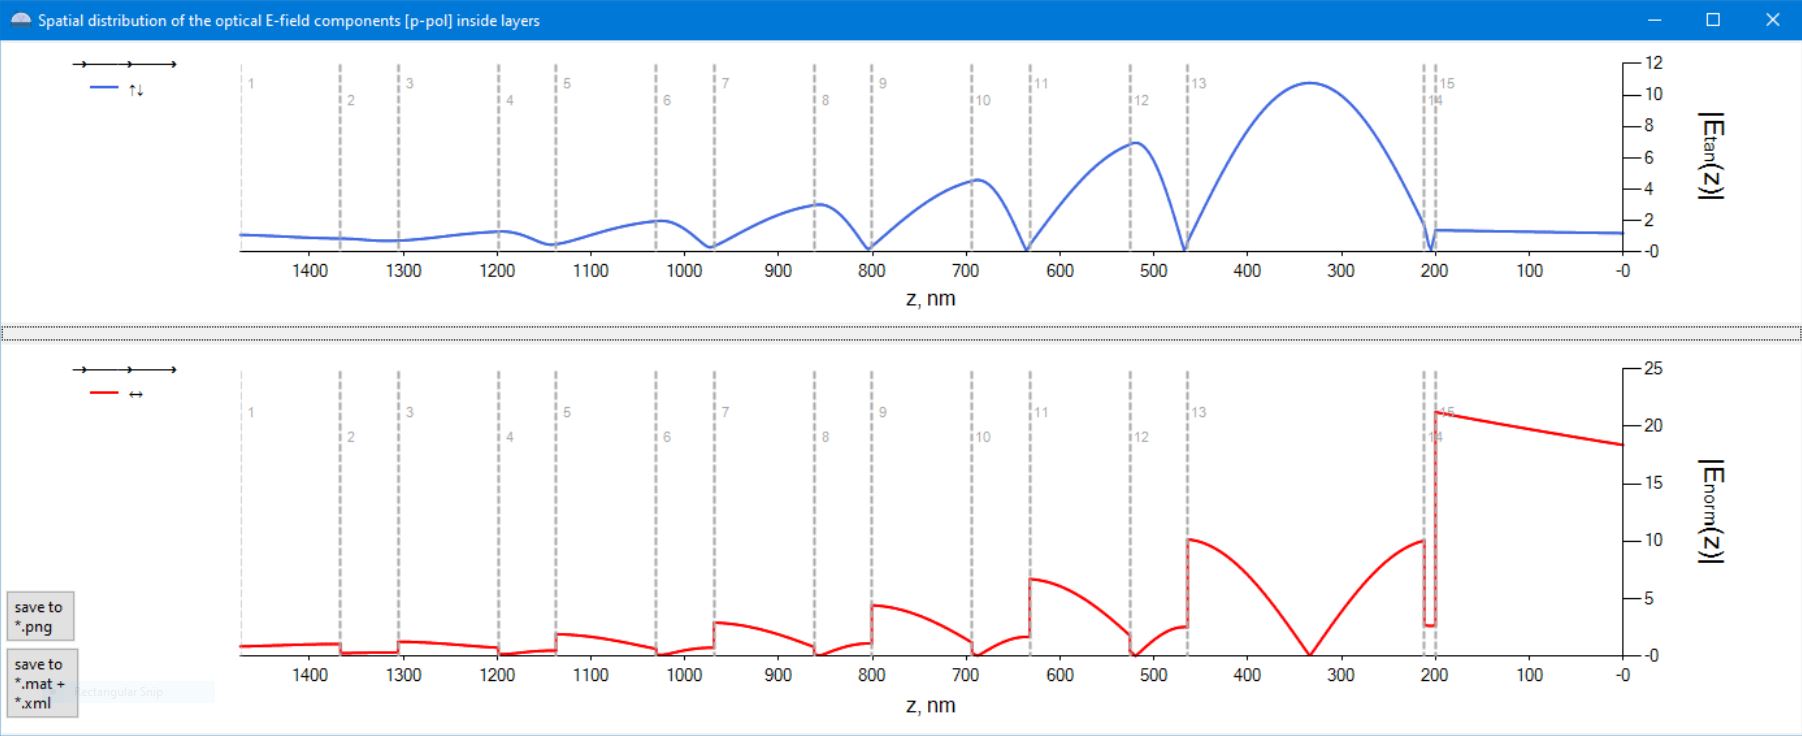The width and height of the screenshot is (1802, 736).
Task: Click layer label 5 in the bottom plot
Action: [567, 412]
